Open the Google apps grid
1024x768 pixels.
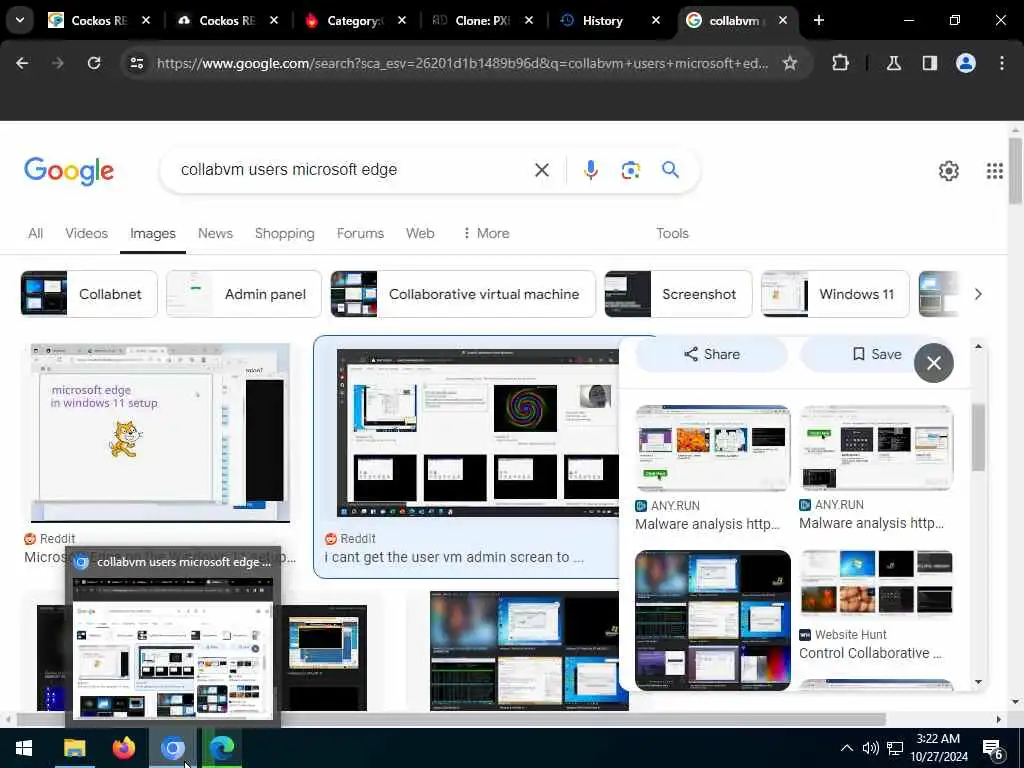tap(994, 171)
